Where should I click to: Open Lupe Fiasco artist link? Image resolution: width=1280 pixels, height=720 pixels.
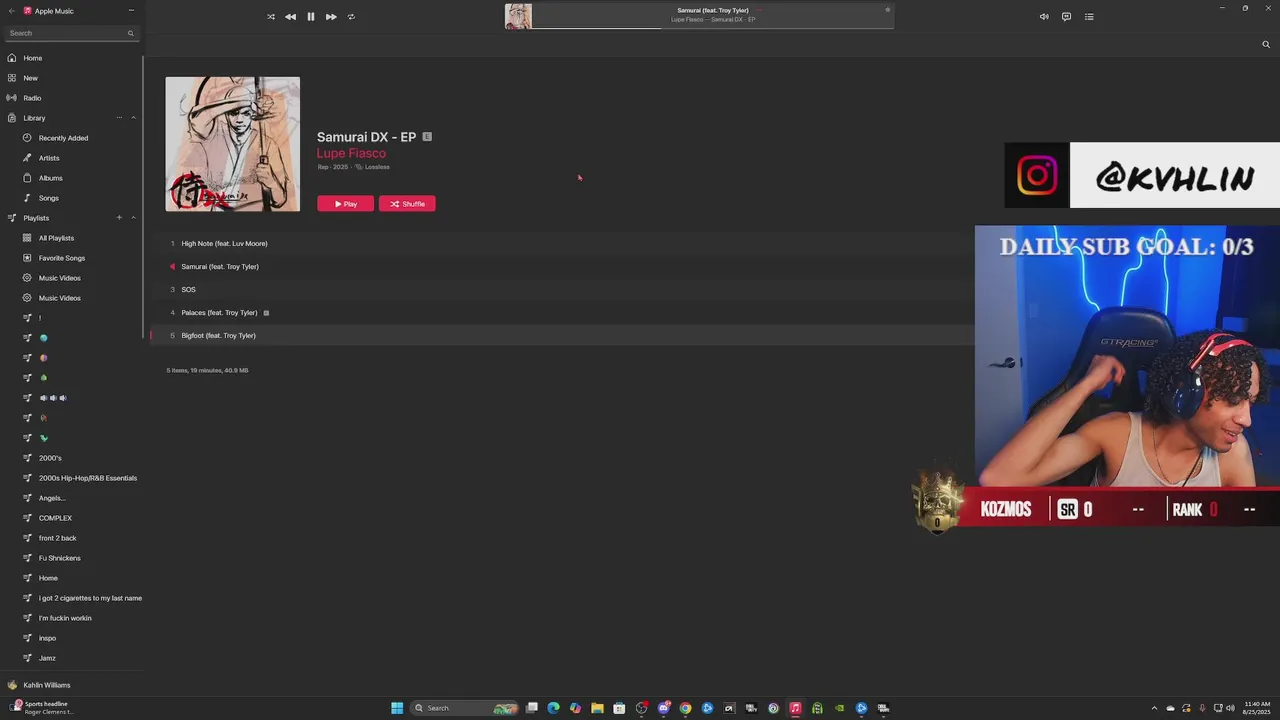click(x=351, y=153)
